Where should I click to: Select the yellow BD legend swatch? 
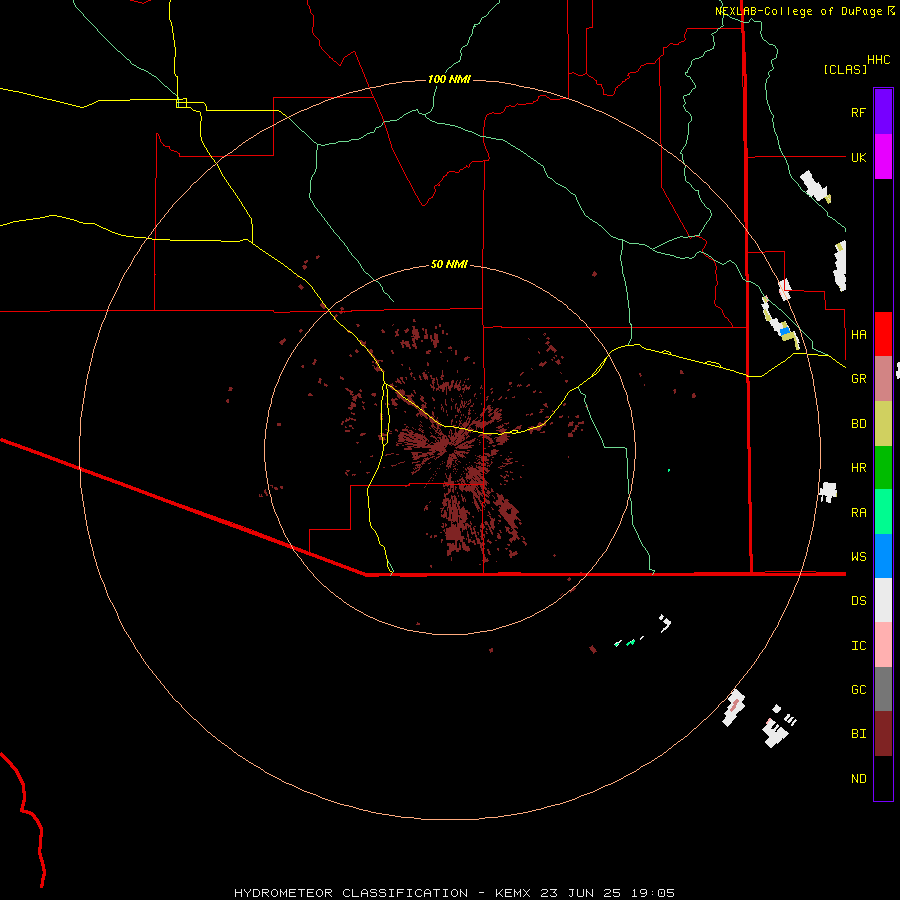point(883,424)
